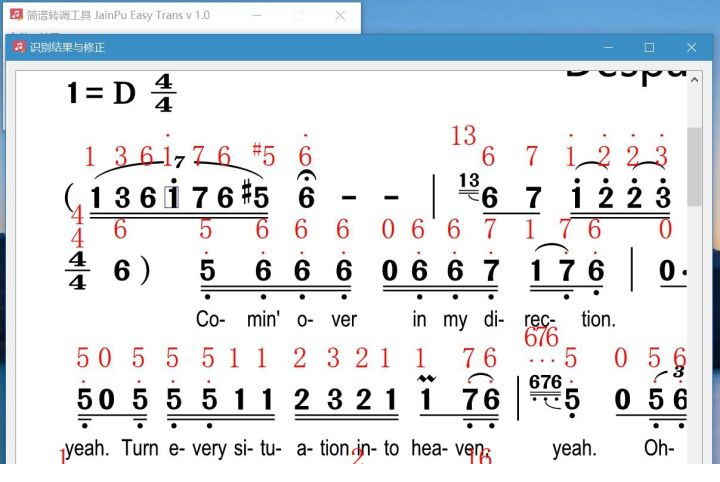This screenshot has height=482, width=720.
Task: Click the black grace note group 13
Action: click(469, 180)
